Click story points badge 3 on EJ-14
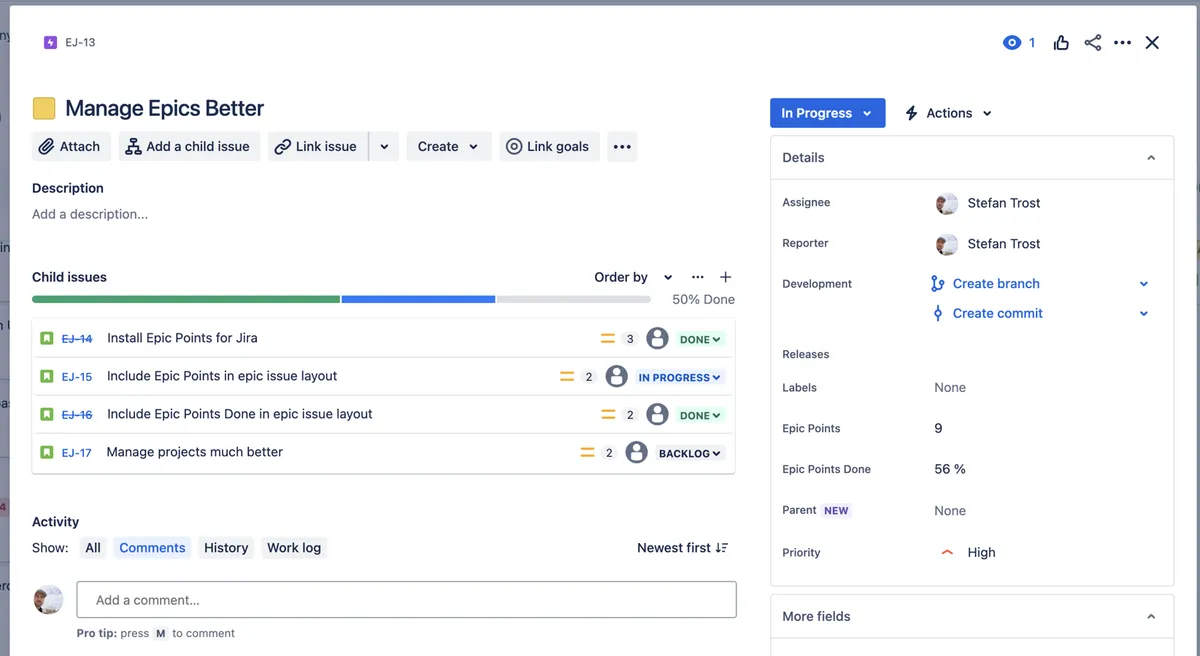Image resolution: width=1200 pixels, height=656 pixels. [x=630, y=339]
